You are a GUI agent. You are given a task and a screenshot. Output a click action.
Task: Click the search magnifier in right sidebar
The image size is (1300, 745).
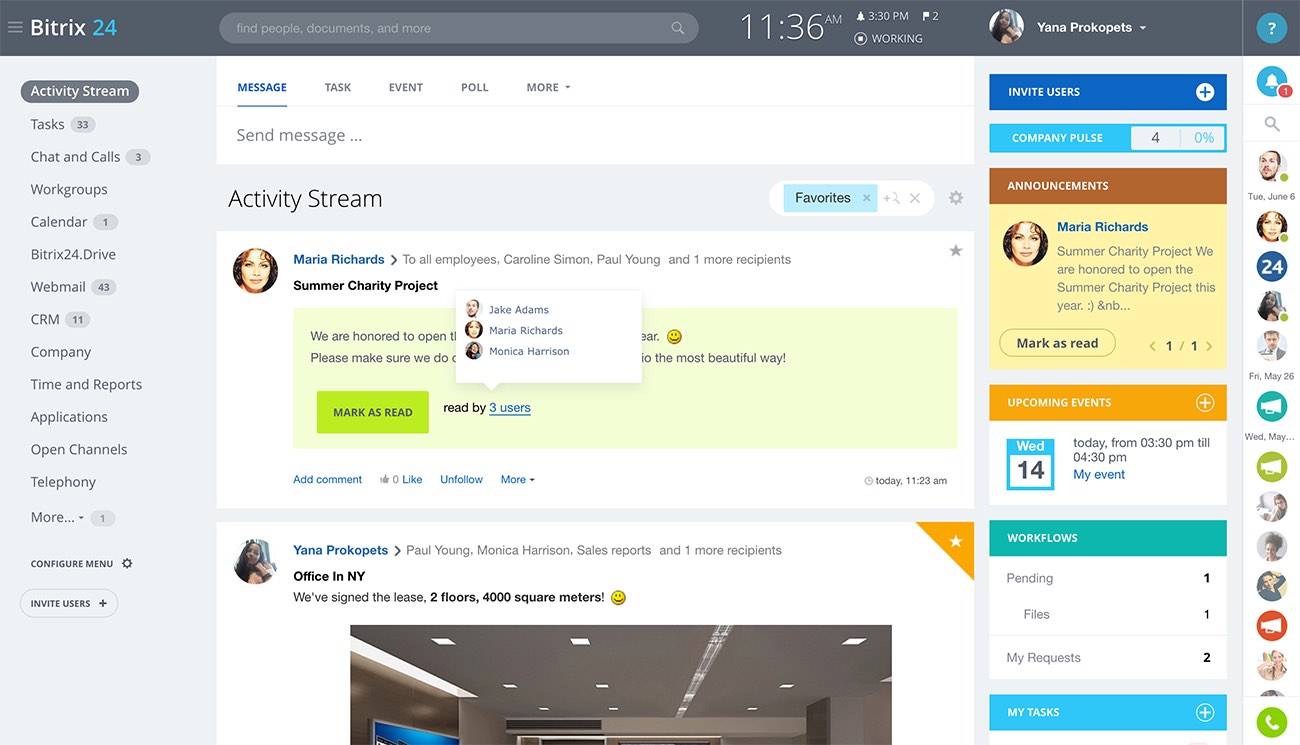click(x=1271, y=124)
